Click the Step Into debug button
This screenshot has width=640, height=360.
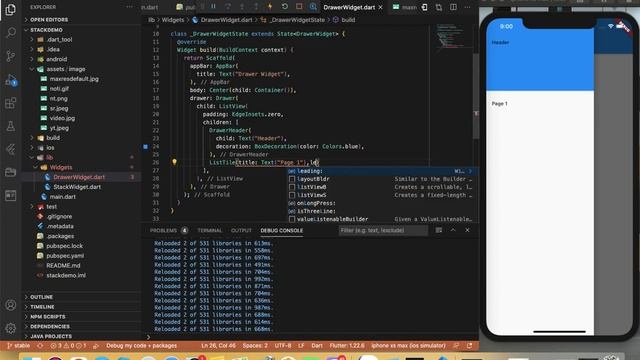tap(242, 7)
